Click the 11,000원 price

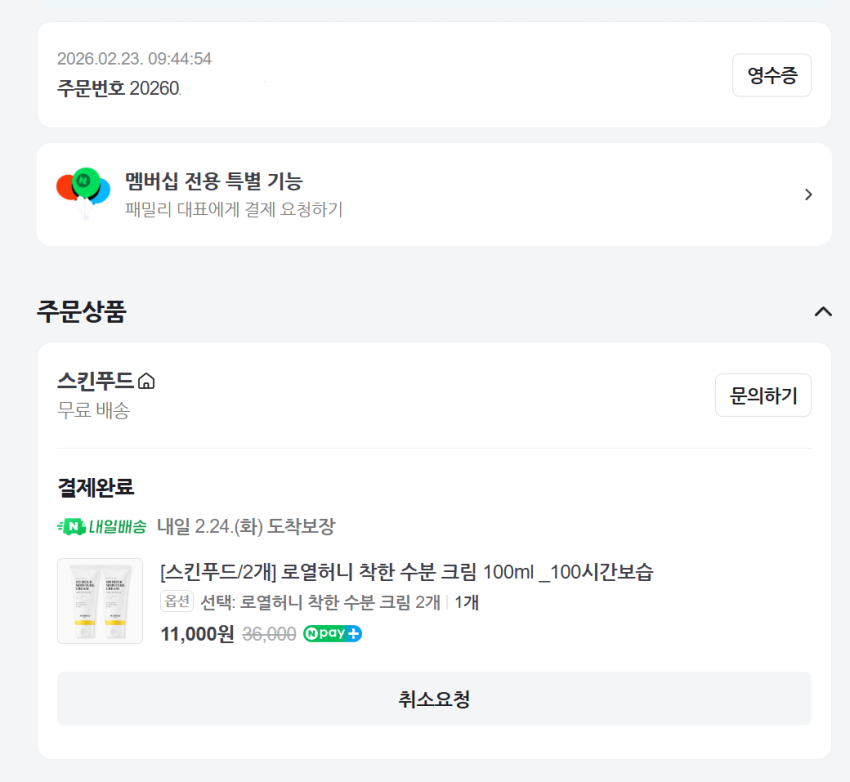(197, 634)
